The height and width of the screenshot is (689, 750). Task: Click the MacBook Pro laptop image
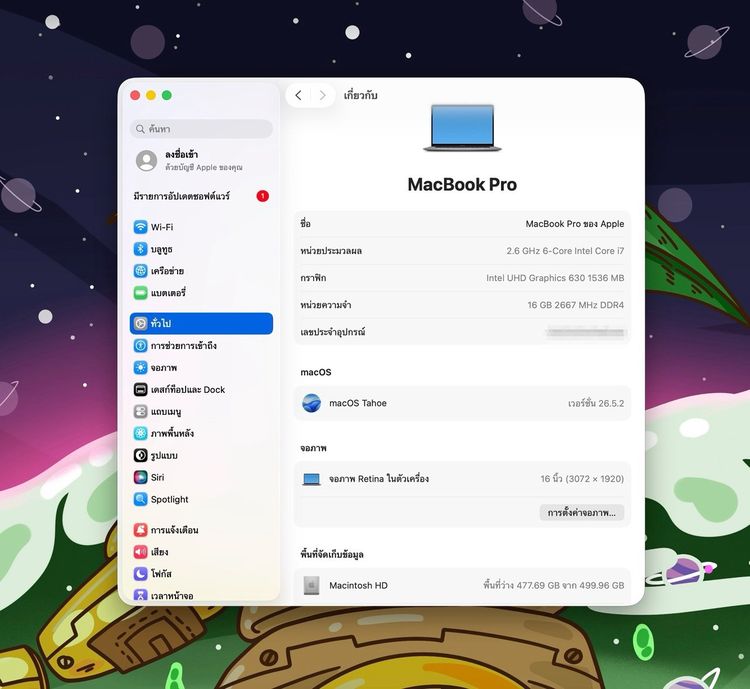(x=462, y=128)
